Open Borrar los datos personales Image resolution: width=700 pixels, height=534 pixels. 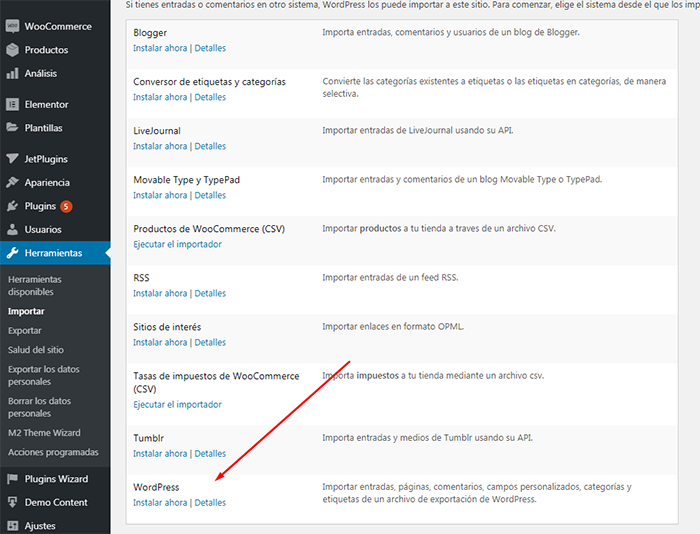39,407
